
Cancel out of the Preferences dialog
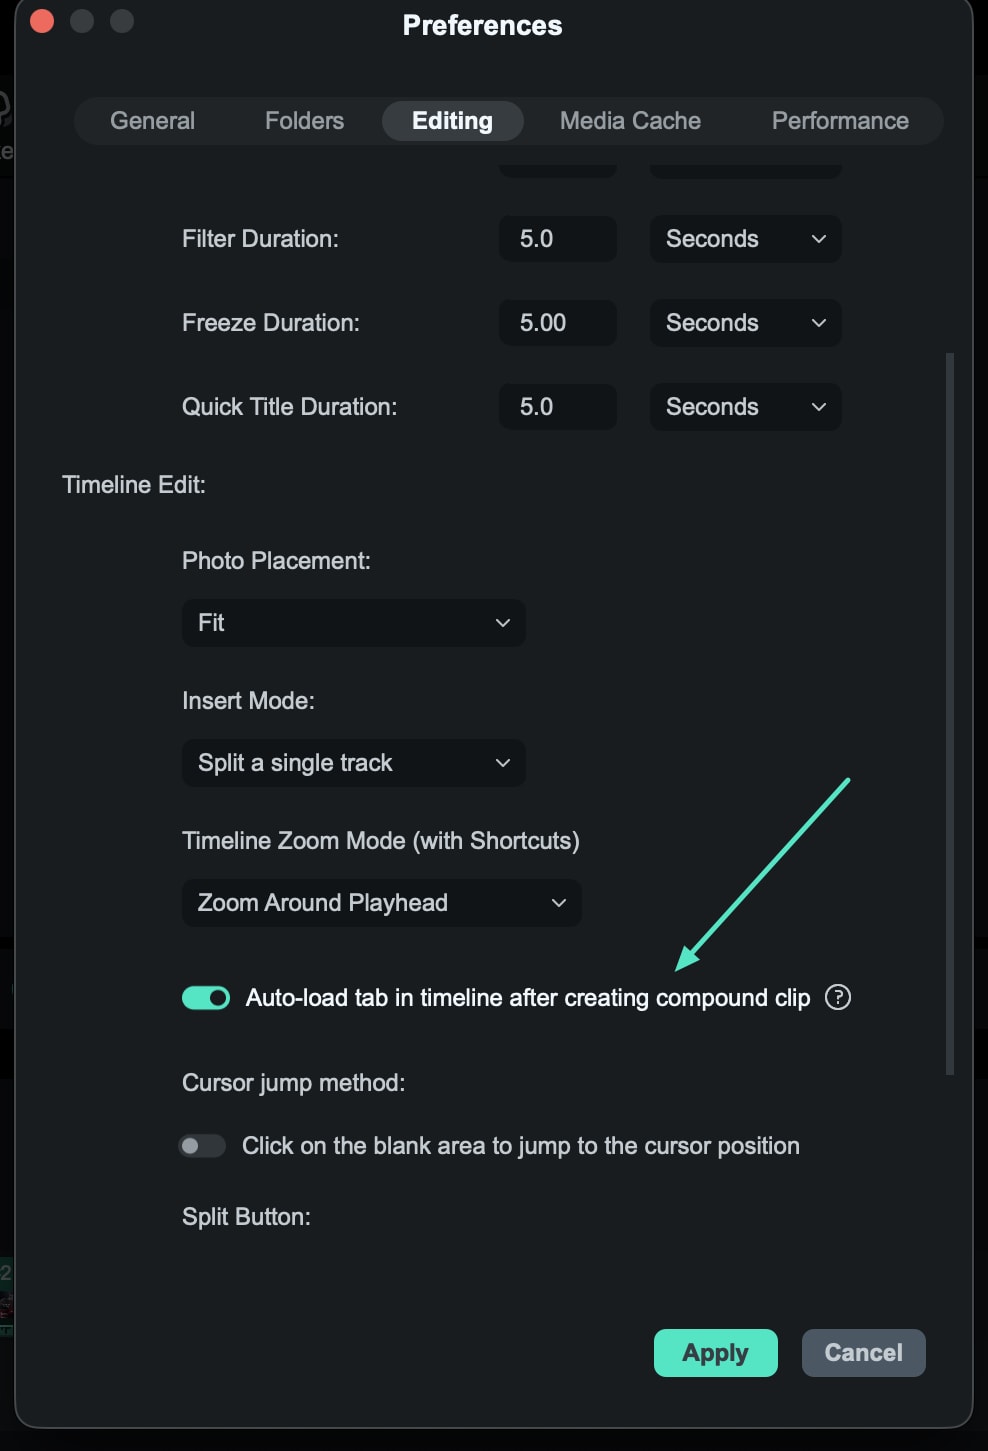tap(862, 1352)
